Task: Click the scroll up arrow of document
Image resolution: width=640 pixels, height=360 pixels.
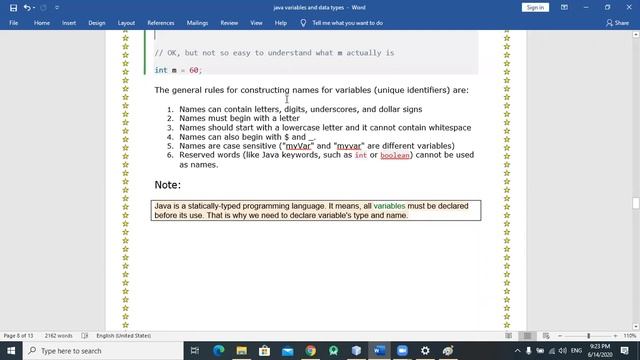Action: tap(636, 35)
